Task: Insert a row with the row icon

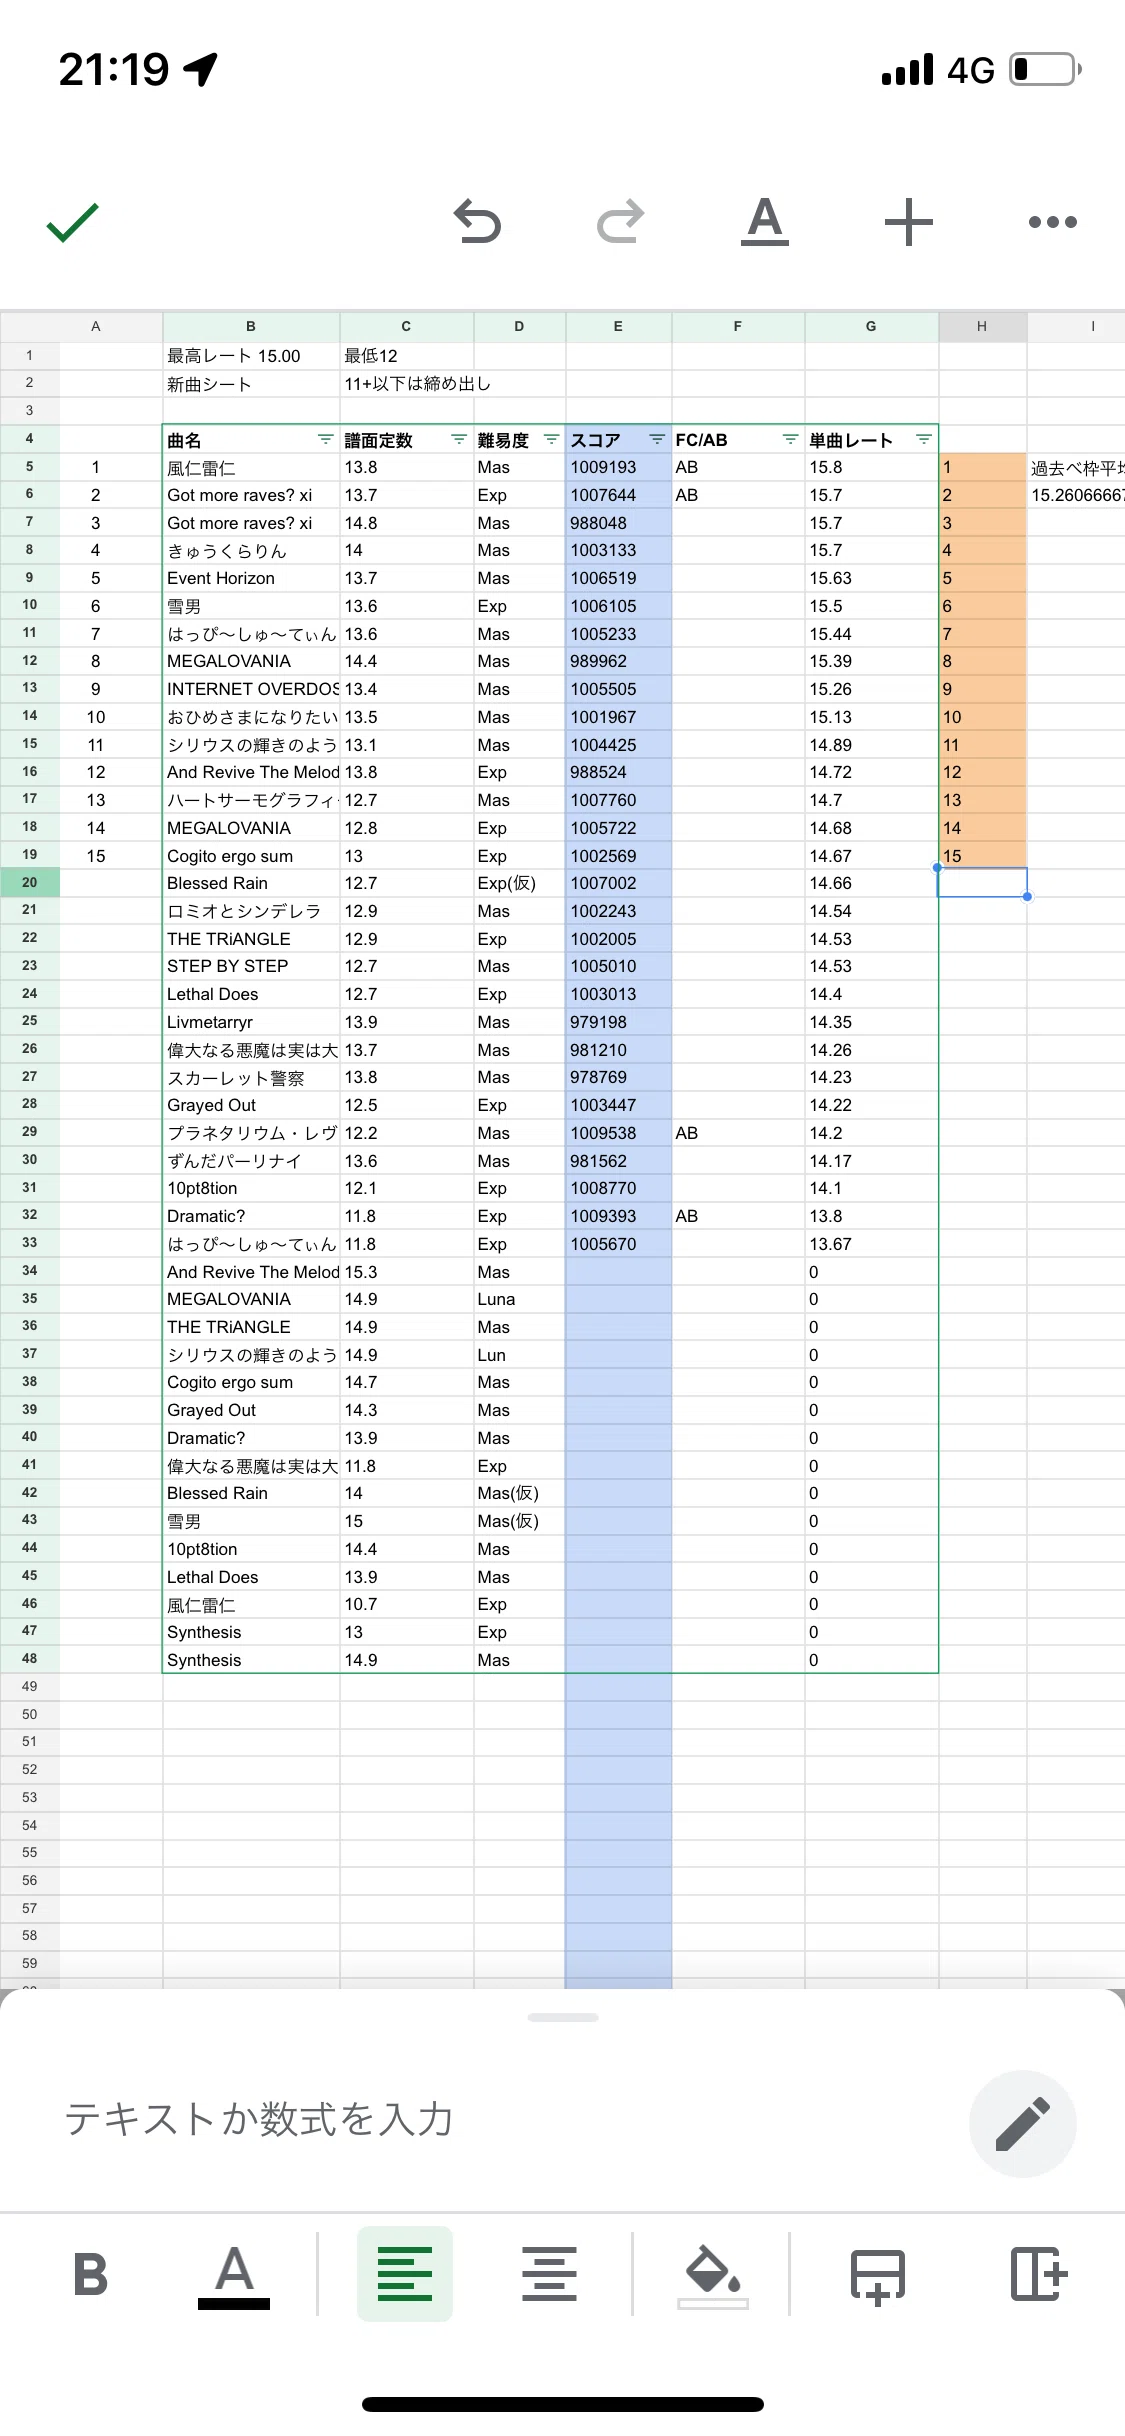Action: pyautogui.click(x=877, y=2276)
